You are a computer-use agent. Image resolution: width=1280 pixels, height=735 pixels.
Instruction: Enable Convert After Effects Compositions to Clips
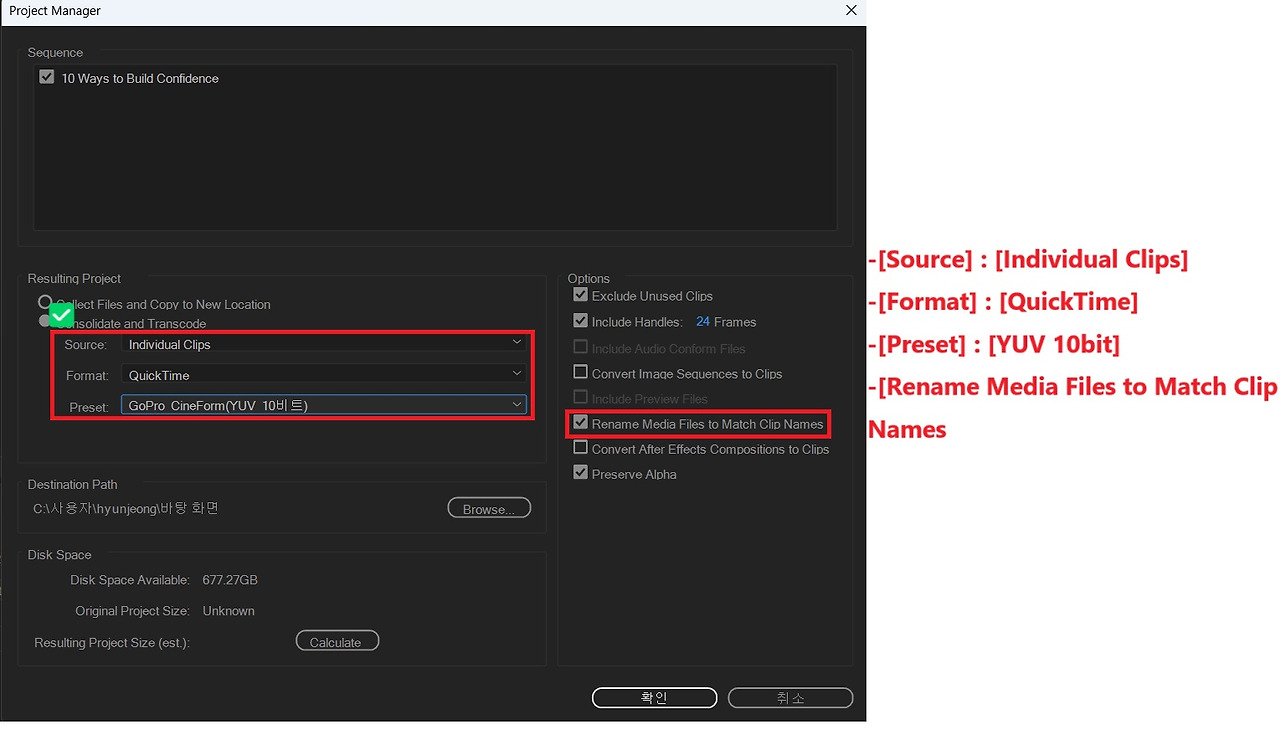coord(580,448)
